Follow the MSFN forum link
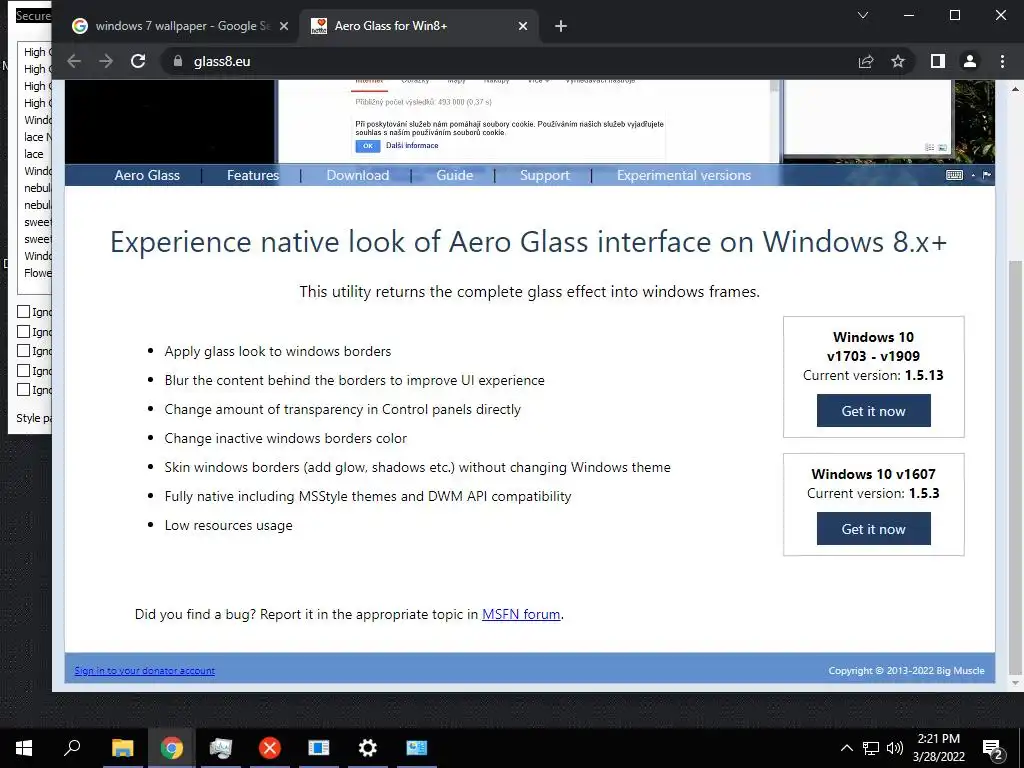 pos(521,615)
